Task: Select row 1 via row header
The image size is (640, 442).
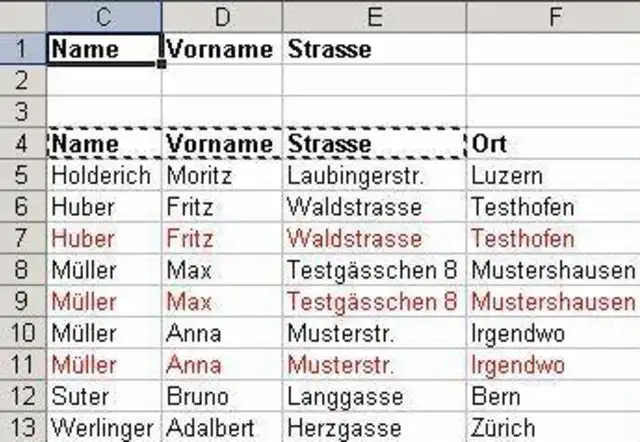Action: pyautogui.click(x=22, y=48)
